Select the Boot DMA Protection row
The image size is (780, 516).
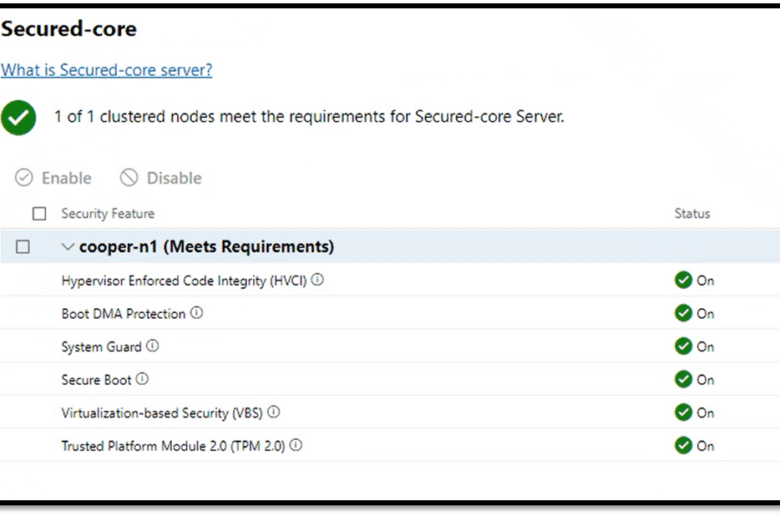pos(390,313)
